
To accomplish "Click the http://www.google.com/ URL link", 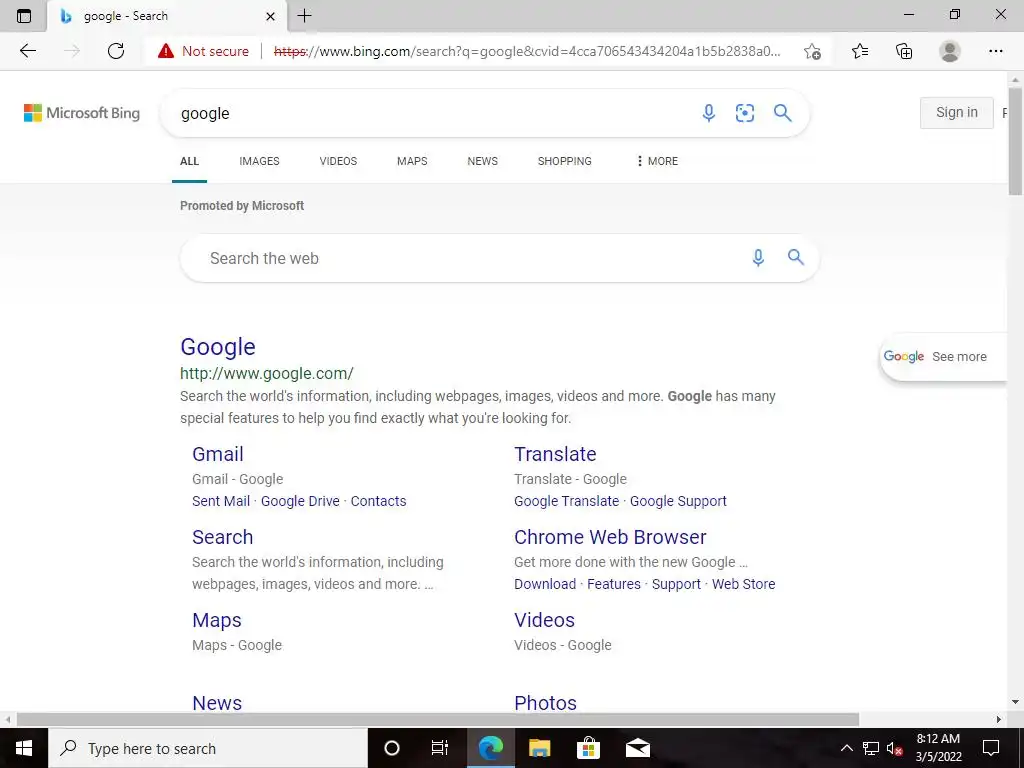I will 266,374.
